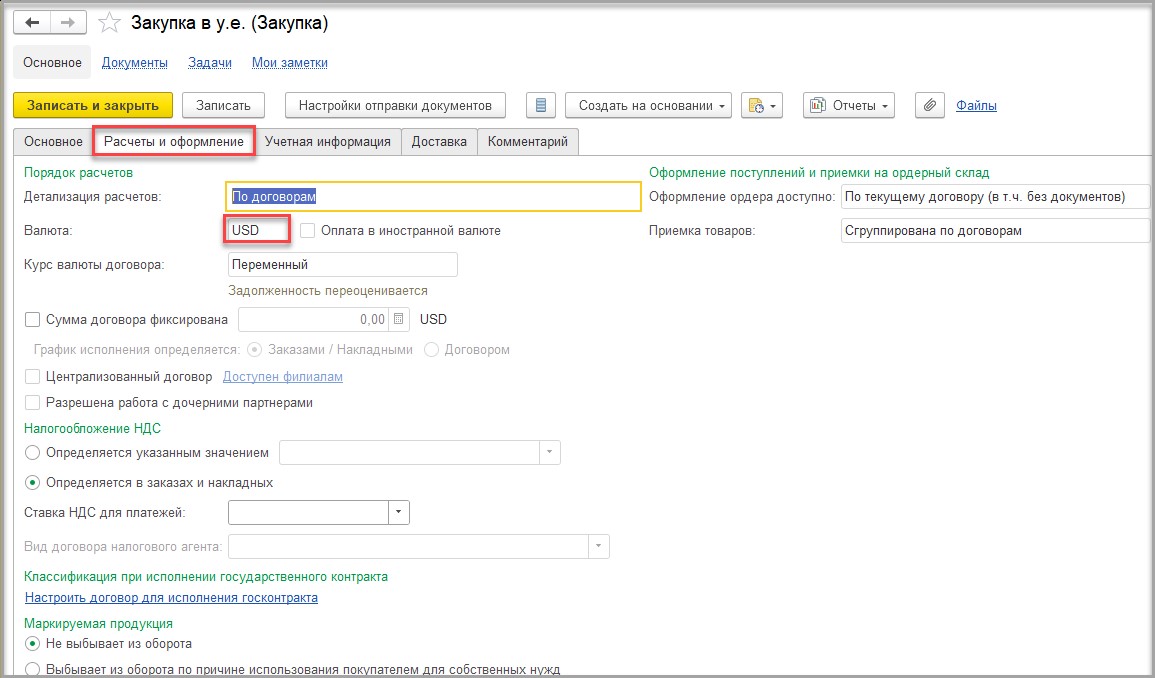The height and width of the screenshot is (678, 1155).
Task: Switch to Учетная информация tab
Action: (328, 142)
